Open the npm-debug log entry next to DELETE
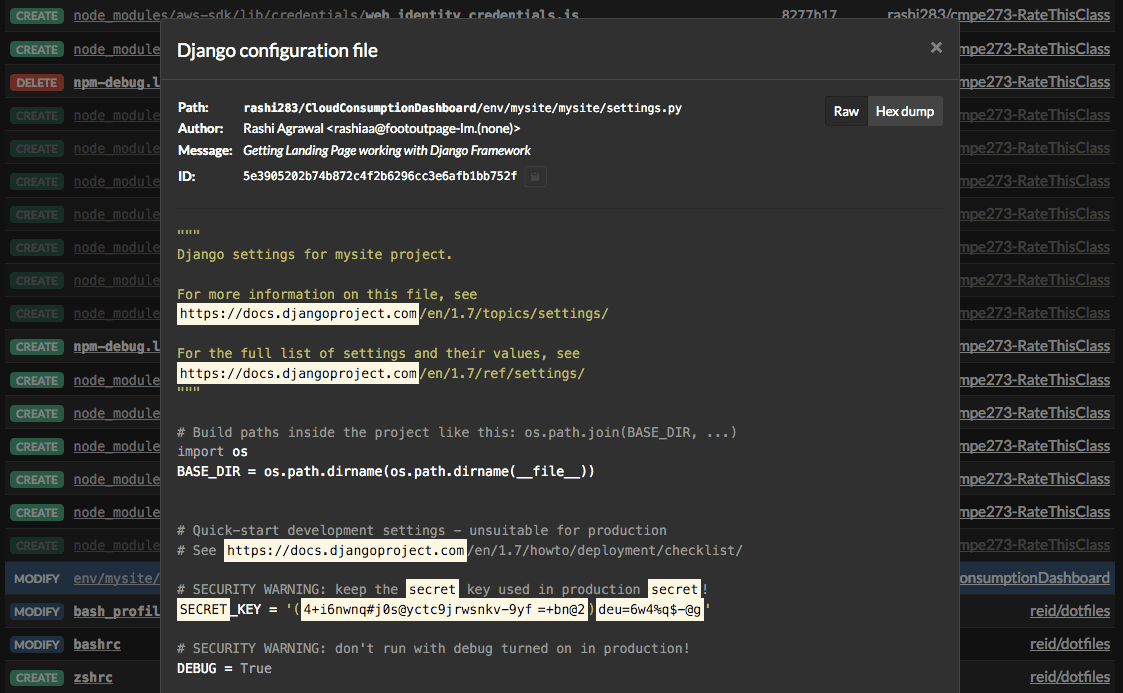1123x693 pixels. pyautogui.click(x=116, y=82)
